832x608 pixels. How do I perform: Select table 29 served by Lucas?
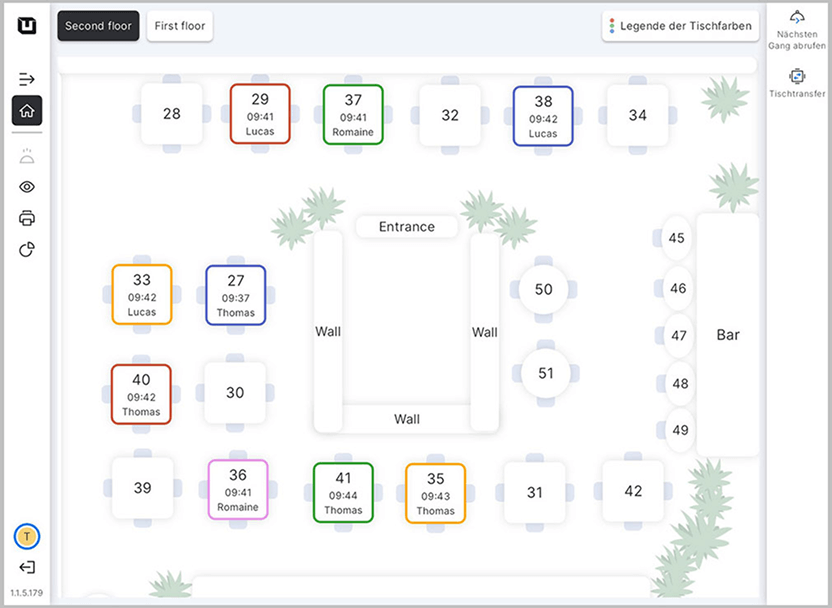coord(260,114)
